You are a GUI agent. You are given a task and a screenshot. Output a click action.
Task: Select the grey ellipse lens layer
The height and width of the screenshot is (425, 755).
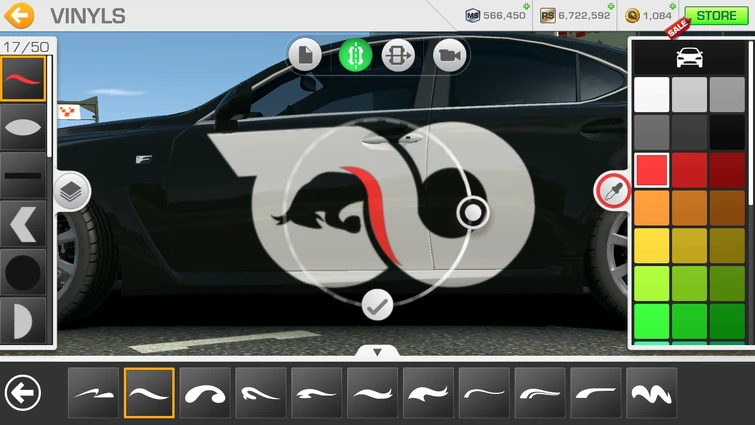[23, 127]
